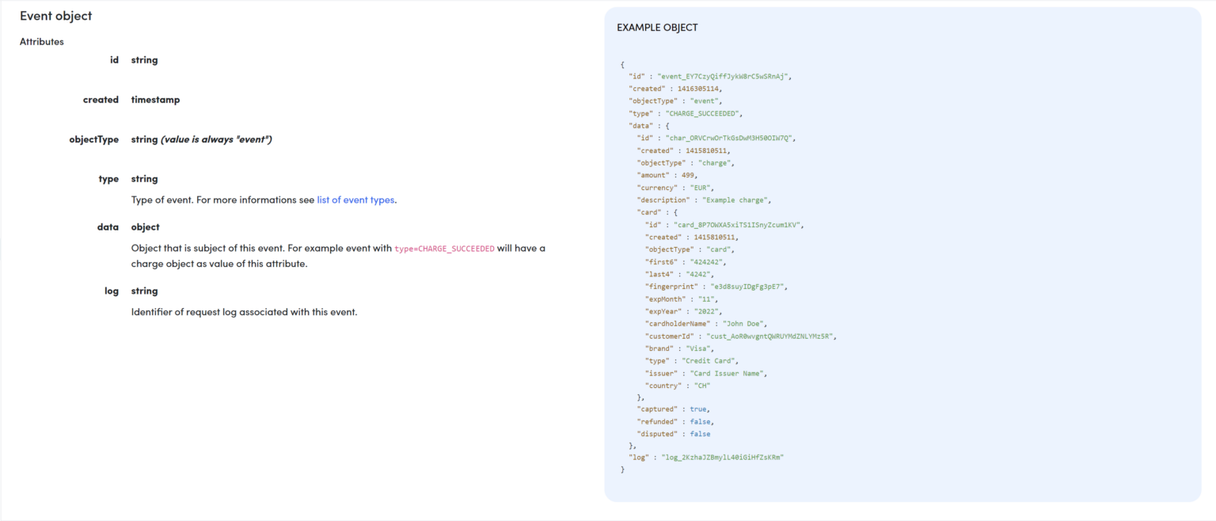Click the timestamp type label
This screenshot has height=521, width=1216.
(155, 100)
